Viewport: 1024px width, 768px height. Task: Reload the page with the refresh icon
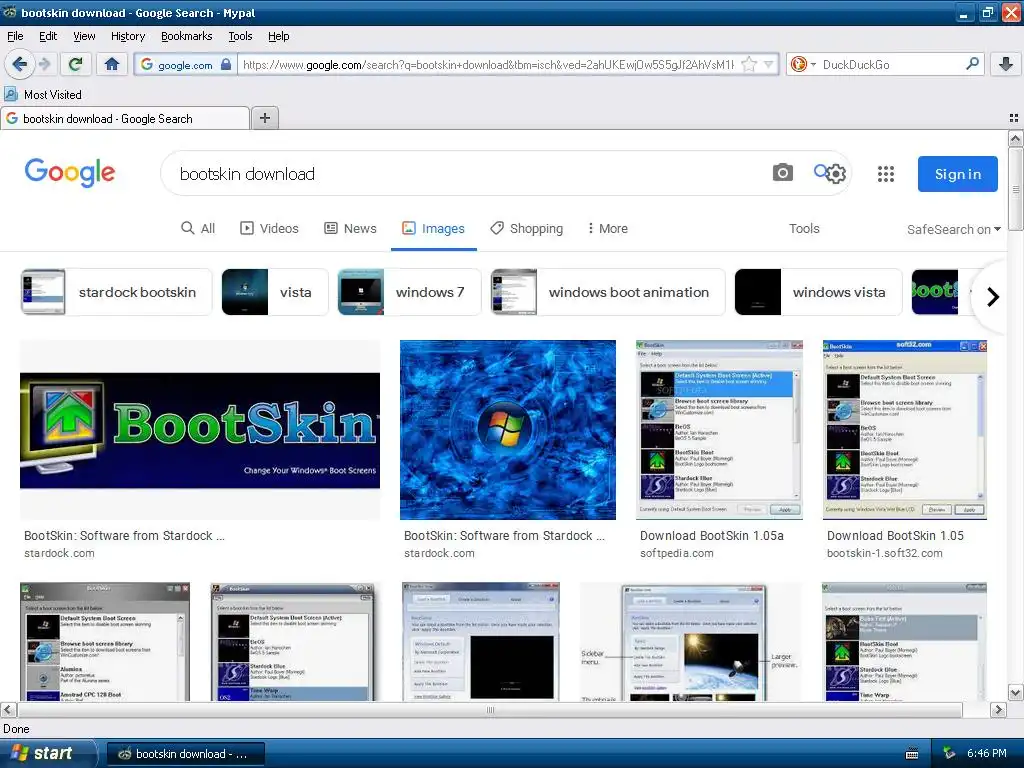pos(75,64)
